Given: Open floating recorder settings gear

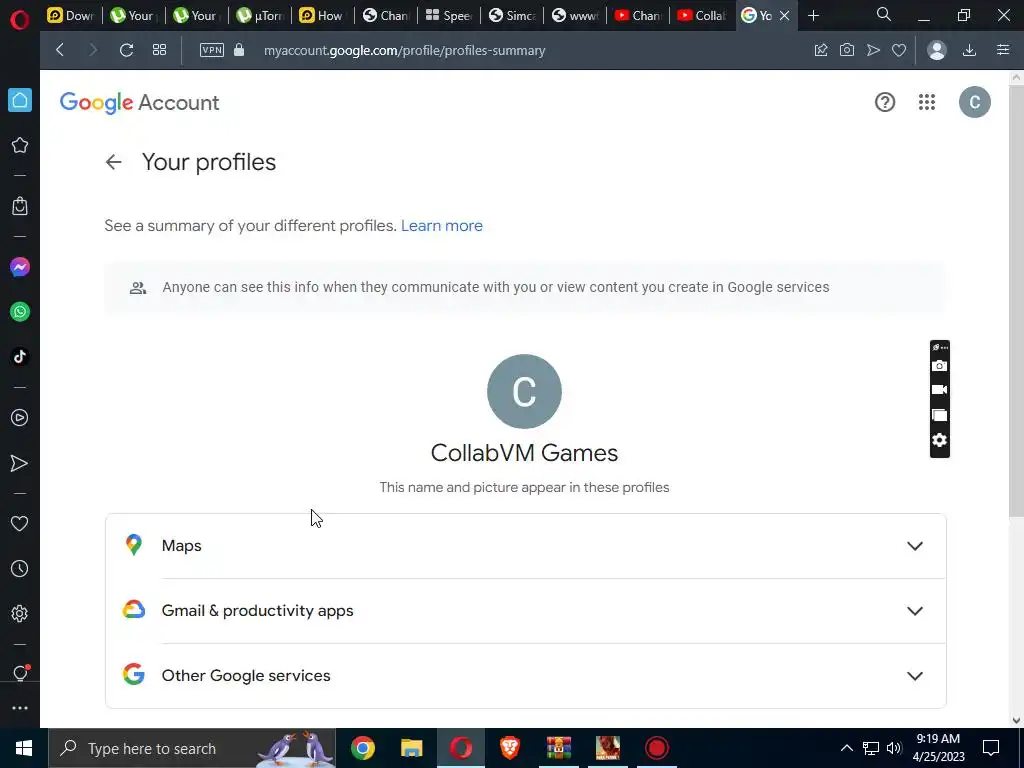Looking at the screenshot, I should [x=940, y=440].
